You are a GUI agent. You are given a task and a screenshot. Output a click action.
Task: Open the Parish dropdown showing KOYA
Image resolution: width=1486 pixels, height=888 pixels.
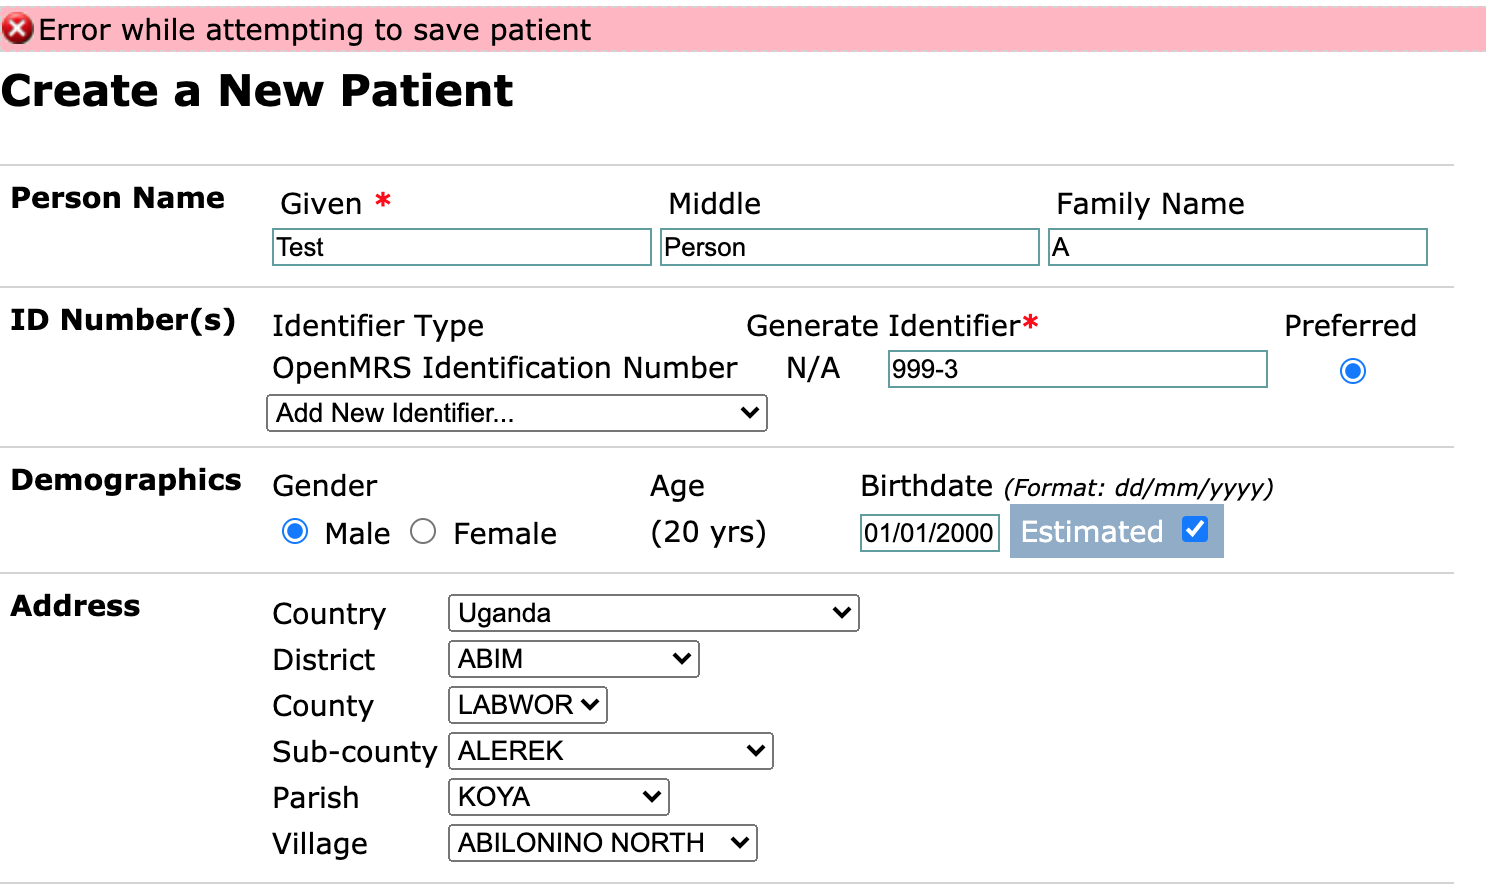[x=559, y=797]
